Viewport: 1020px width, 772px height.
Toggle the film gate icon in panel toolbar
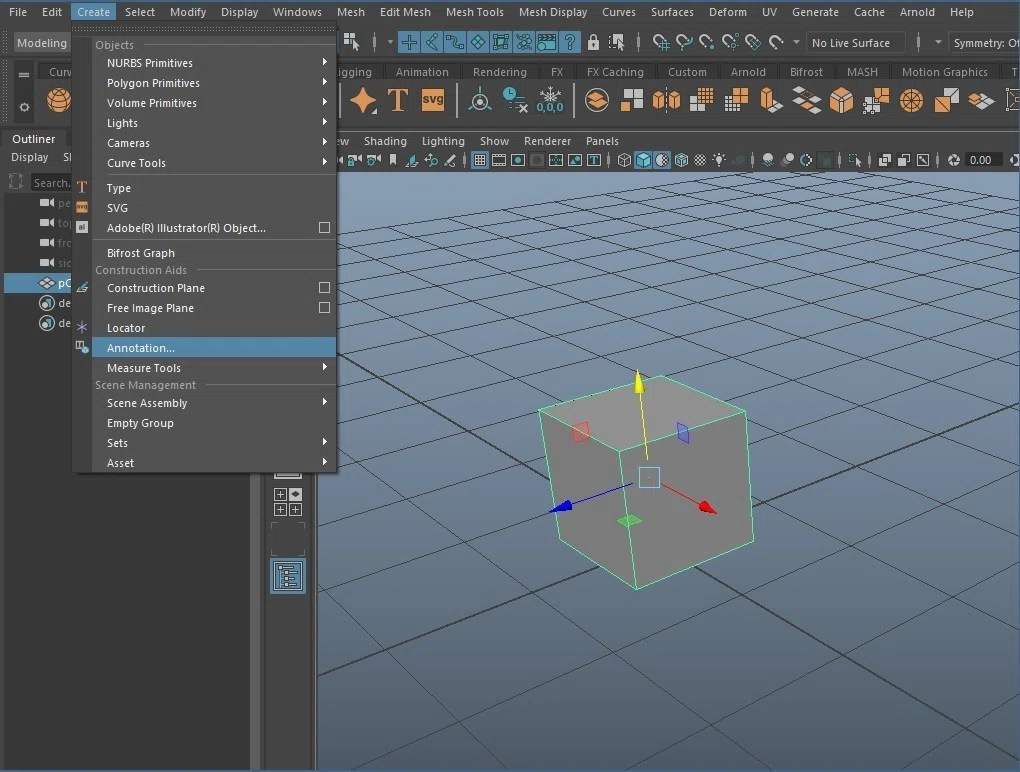(x=499, y=160)
